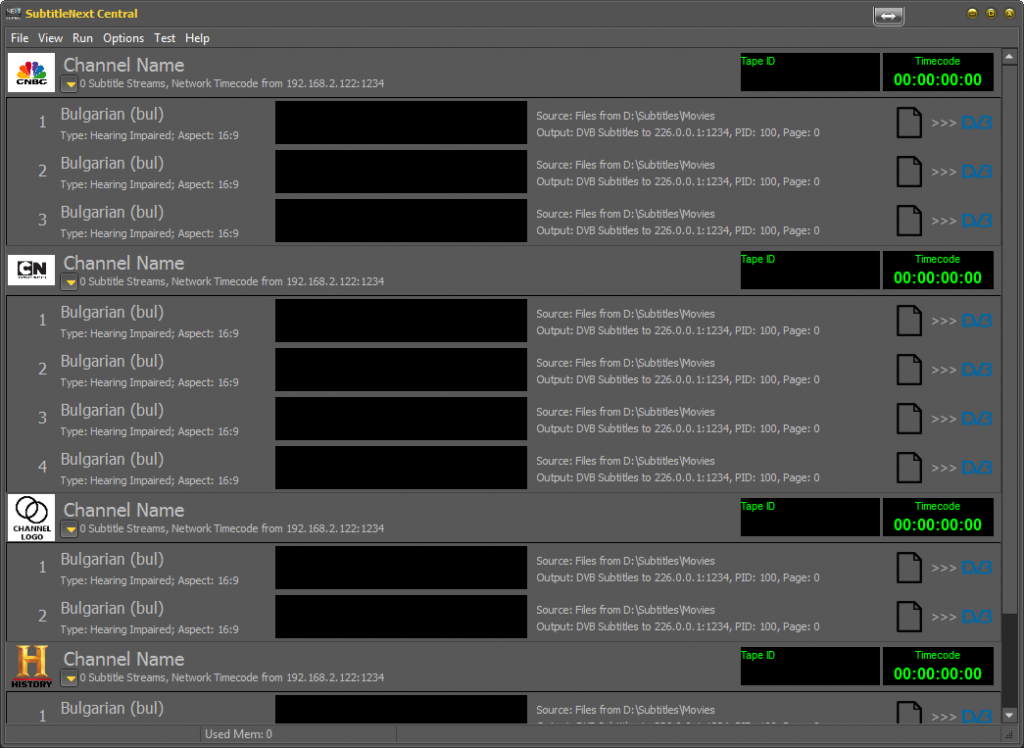Click the placeholder Channel Logo icon
Image resolution: width=1024 pixels, height=748 pixels.
[x=31, y=518]
